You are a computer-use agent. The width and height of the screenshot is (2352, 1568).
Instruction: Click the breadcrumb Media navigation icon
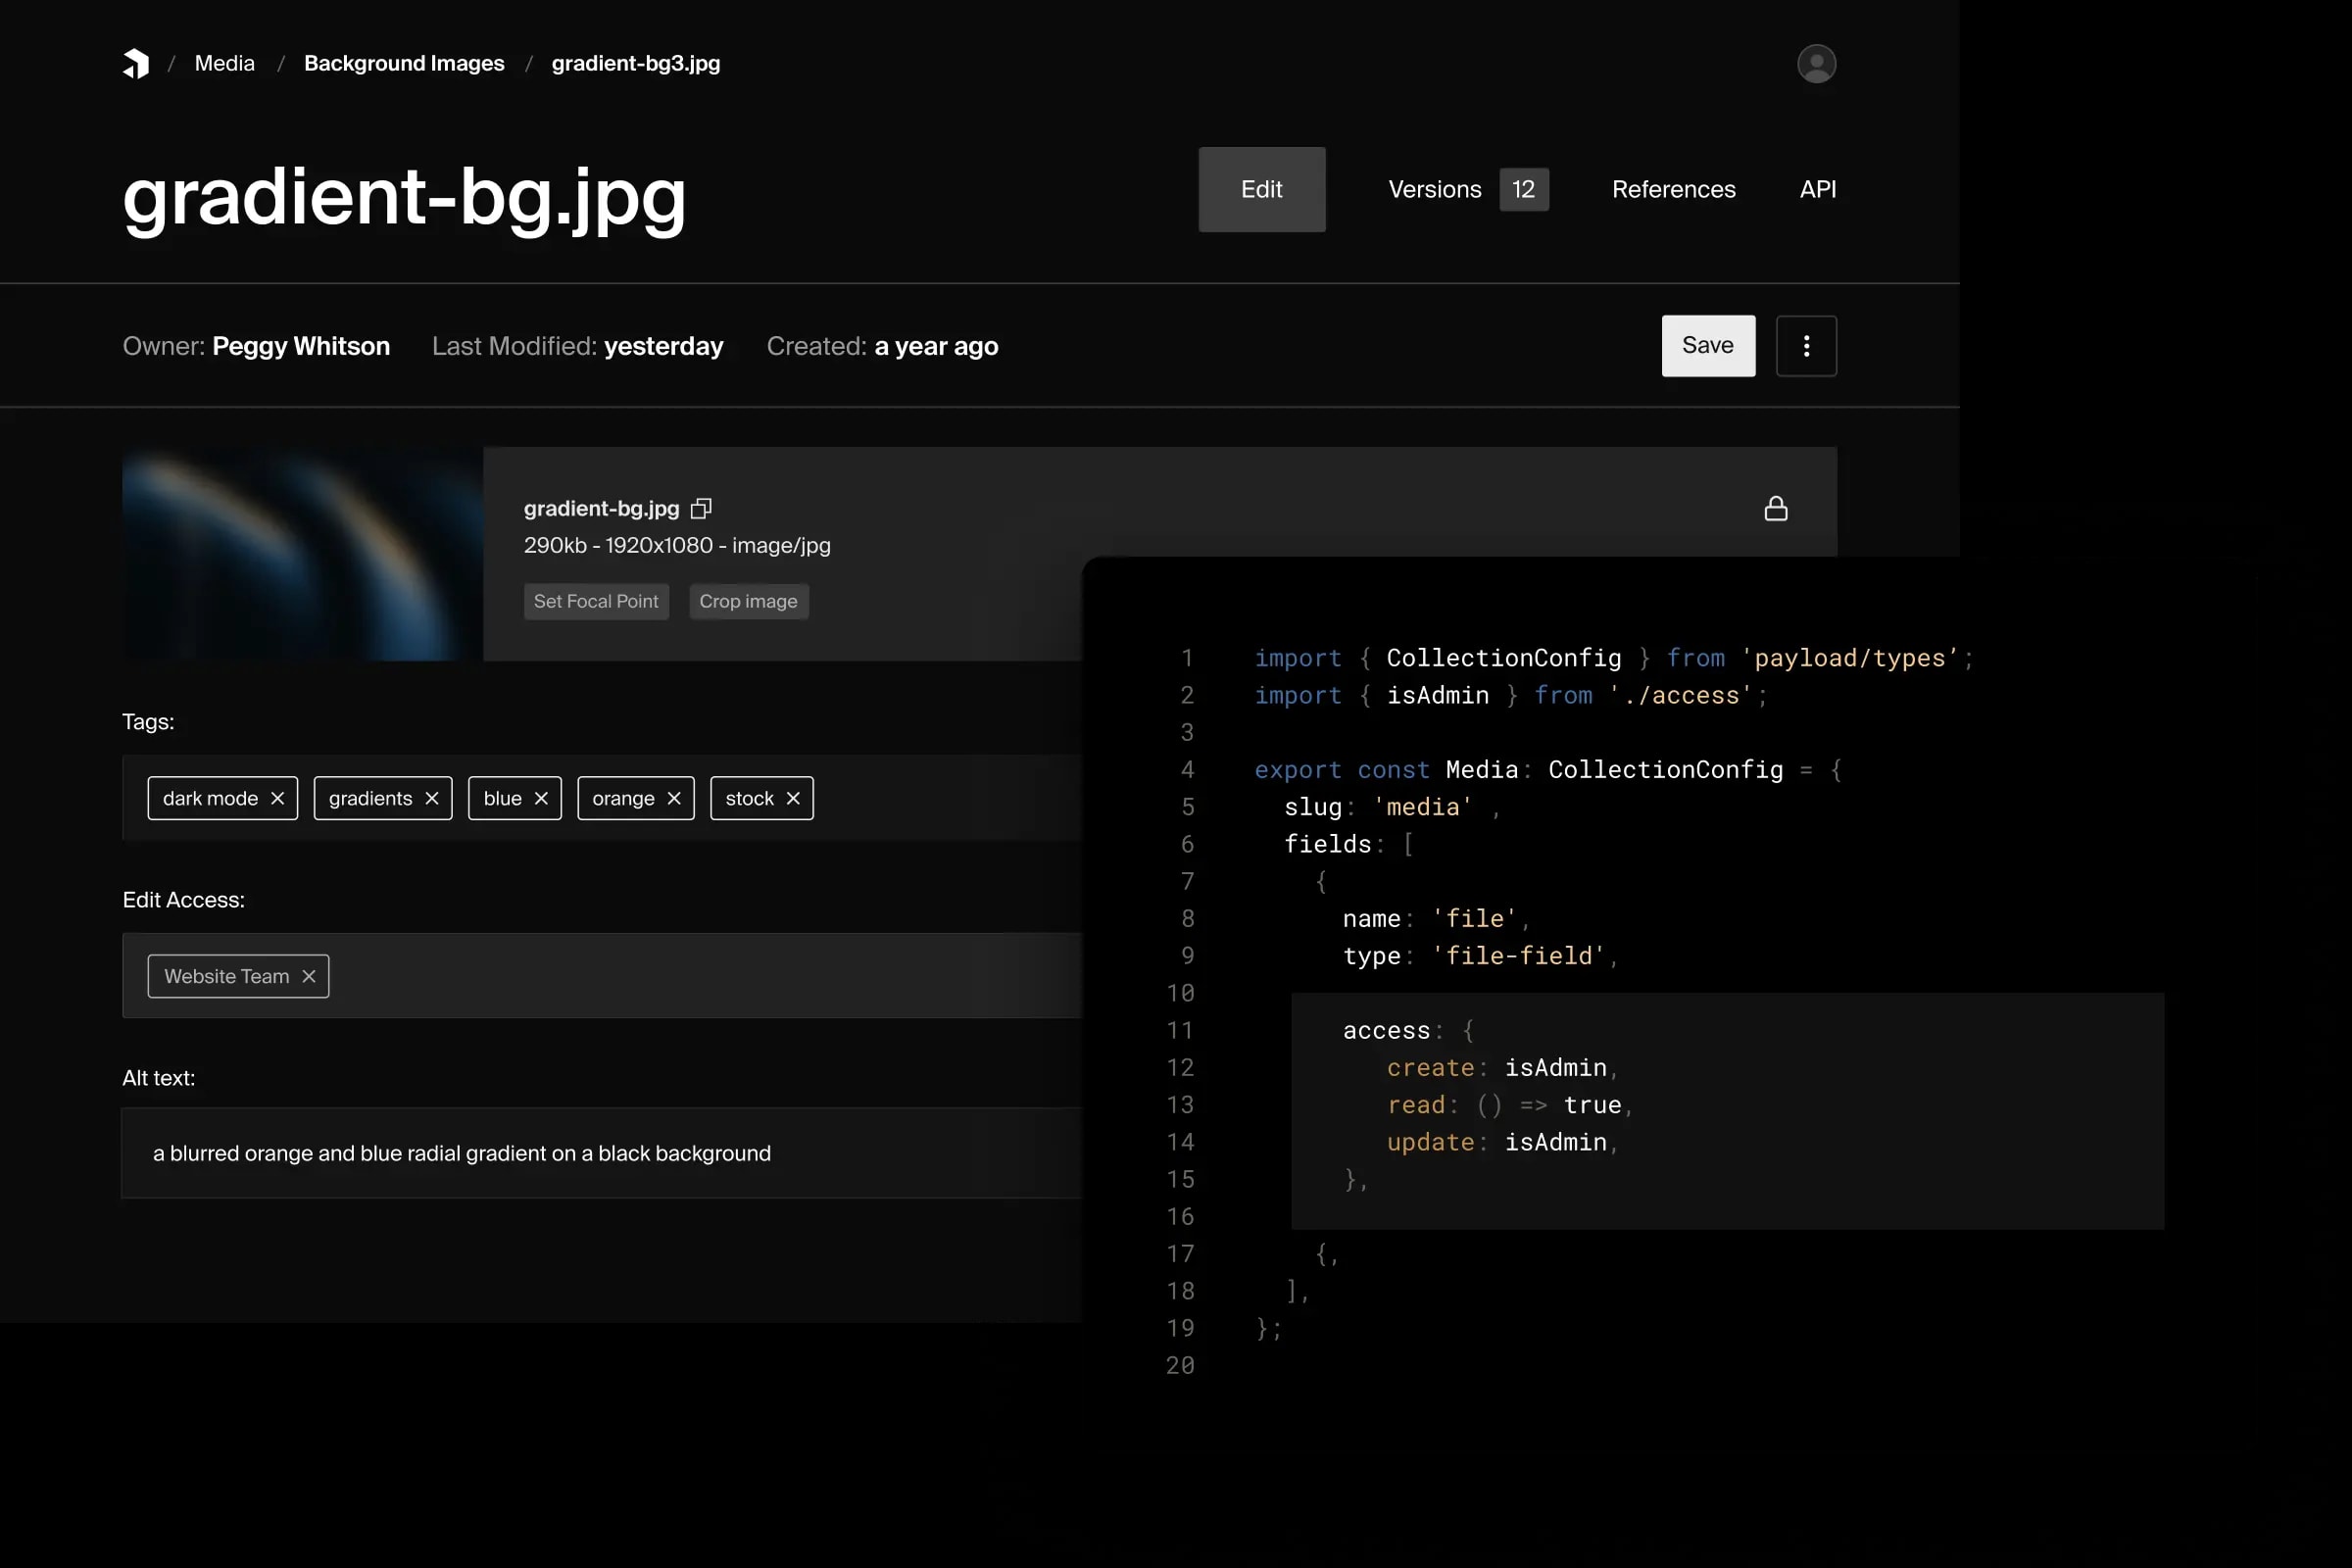point(224,63)
